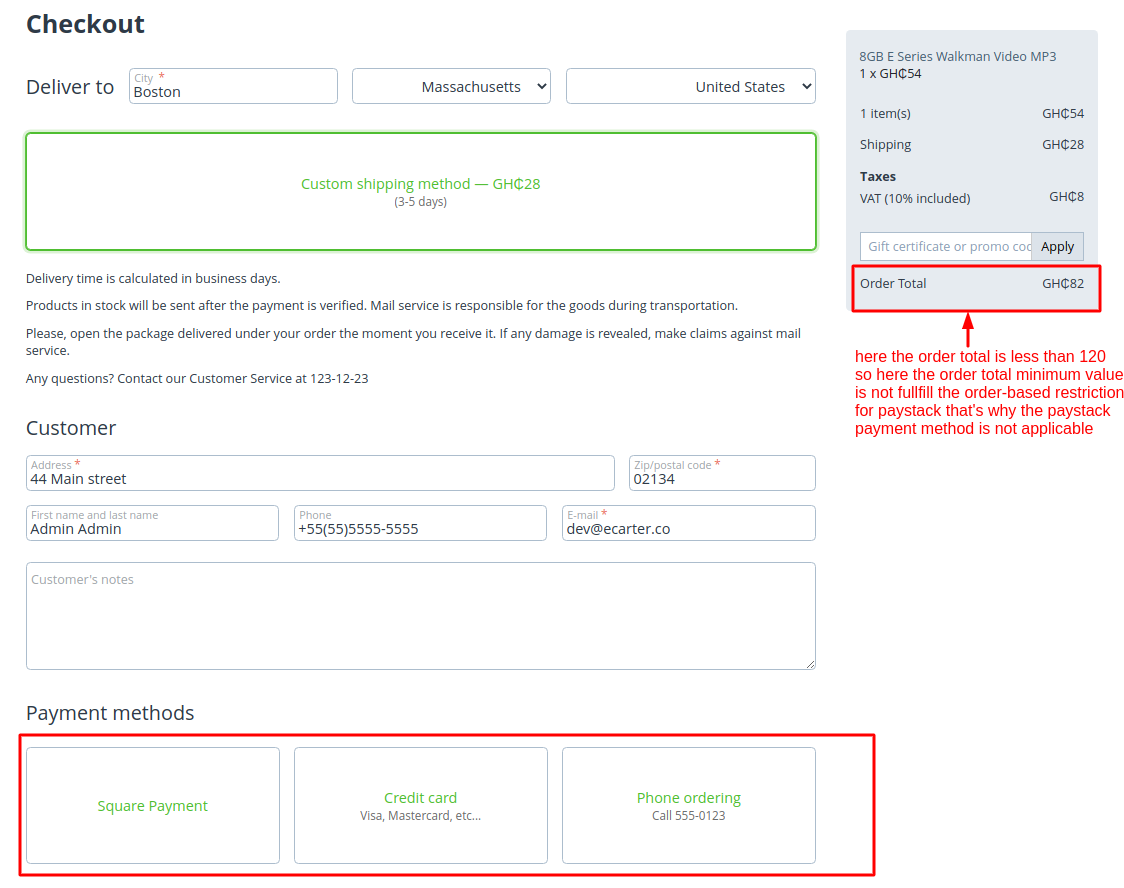This screenshot has width=1124, height=888.
Task: Choose Phone ordering payment method
Action: (x=688, y=806)
